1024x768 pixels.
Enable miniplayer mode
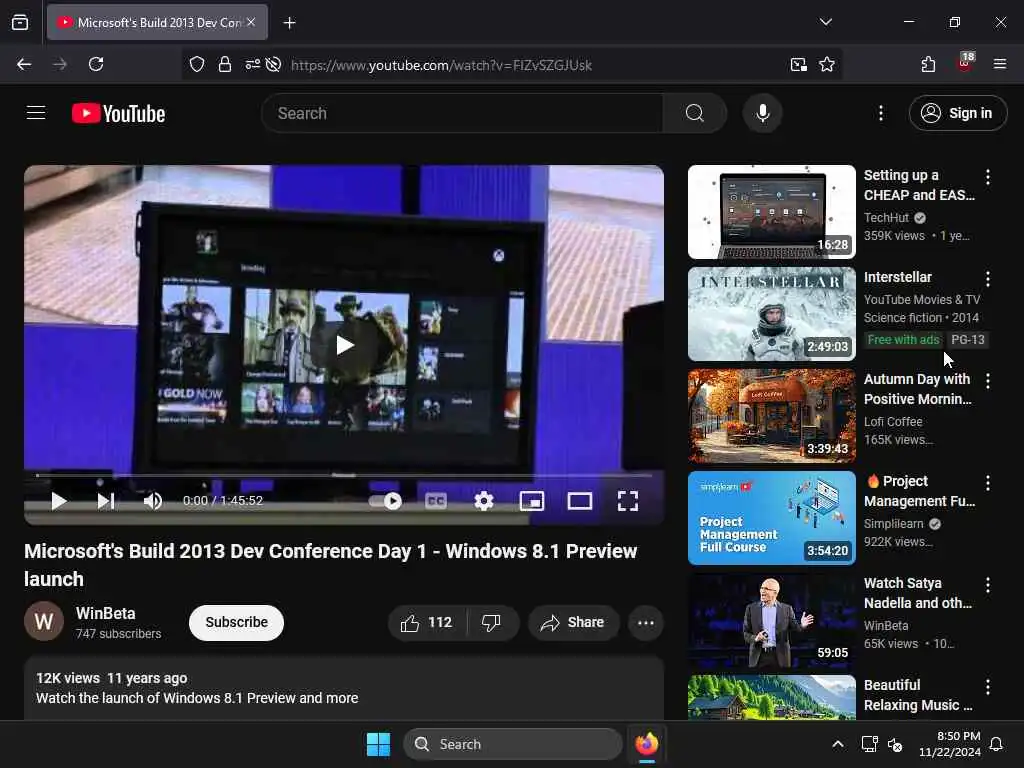(532, 501)
